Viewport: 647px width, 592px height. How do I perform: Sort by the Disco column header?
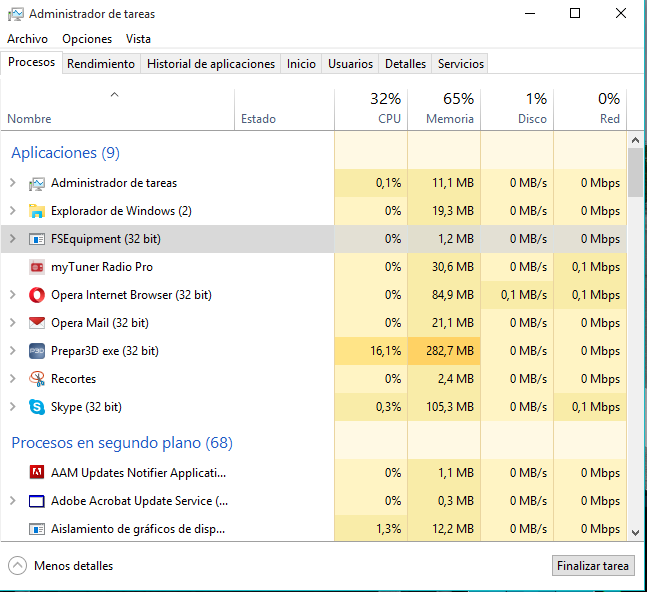click(x=517, y=110)
